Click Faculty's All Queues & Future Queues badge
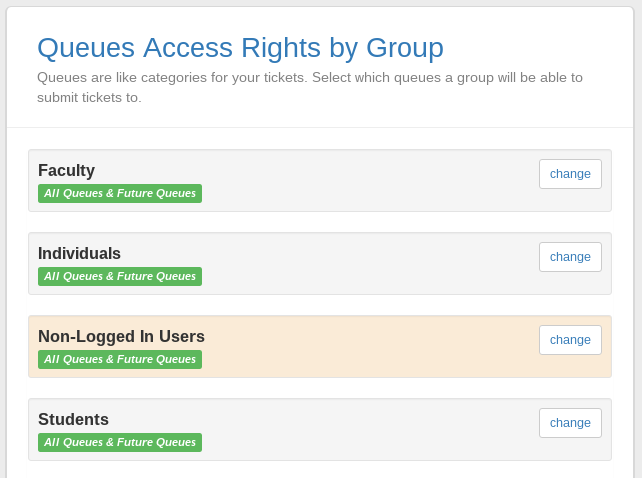 click(120, 194)
